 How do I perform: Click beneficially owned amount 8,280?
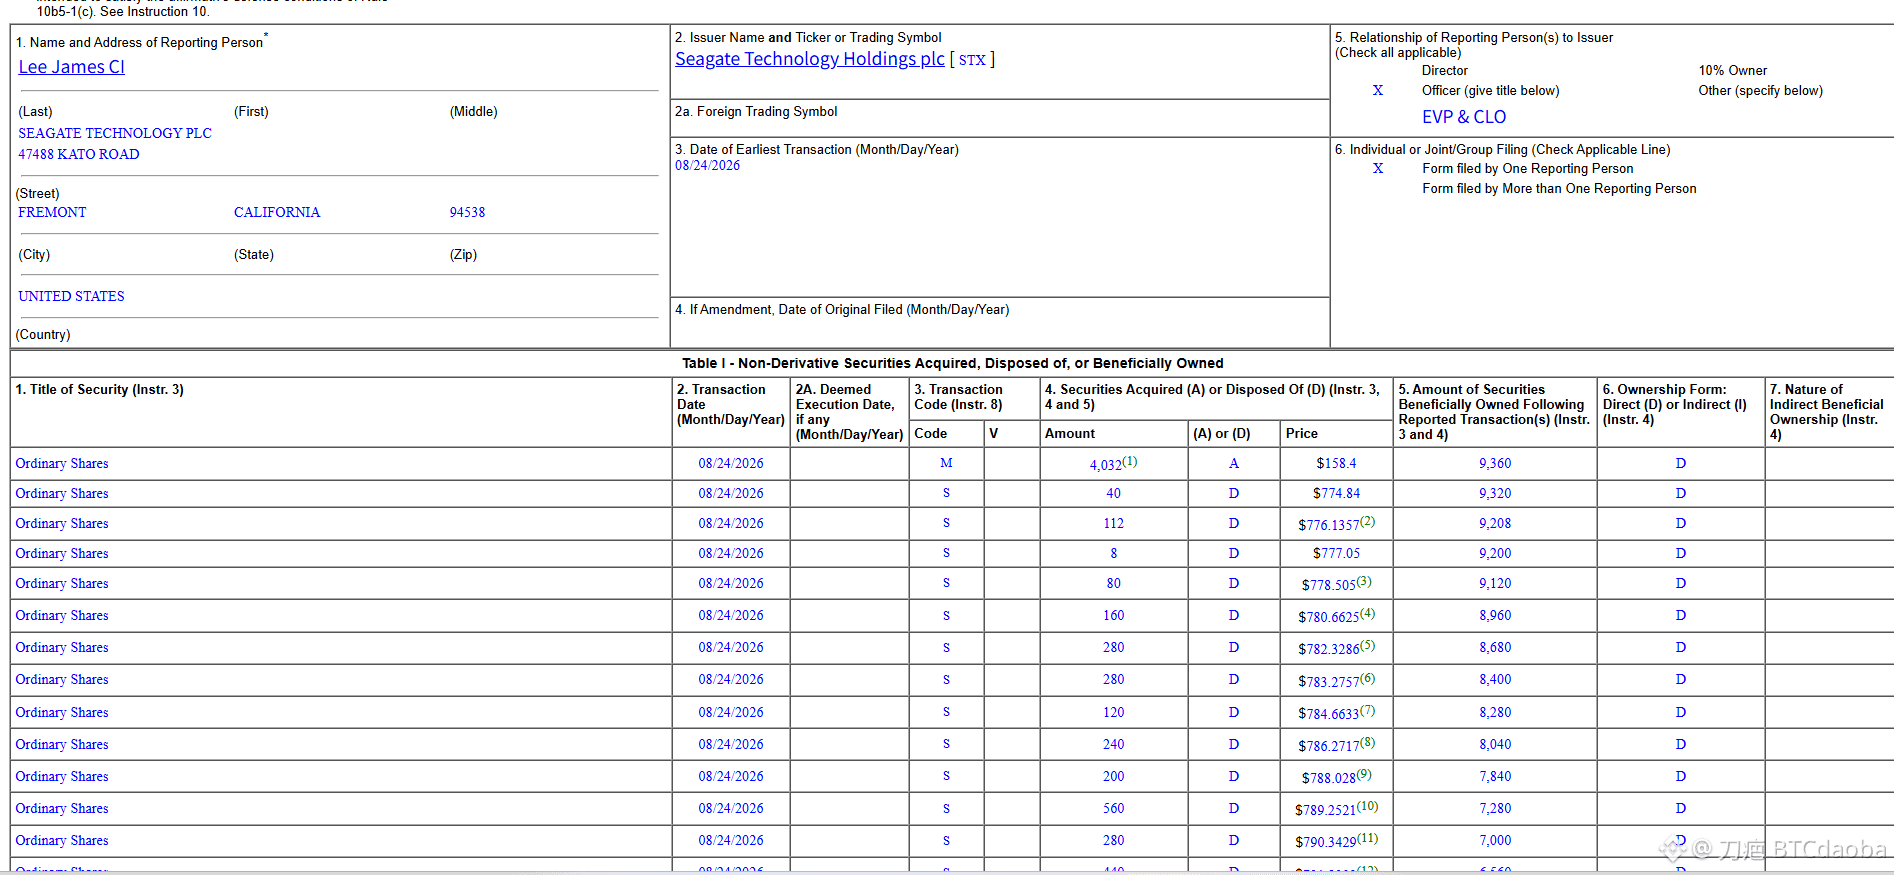click(x=1495, y=712)
